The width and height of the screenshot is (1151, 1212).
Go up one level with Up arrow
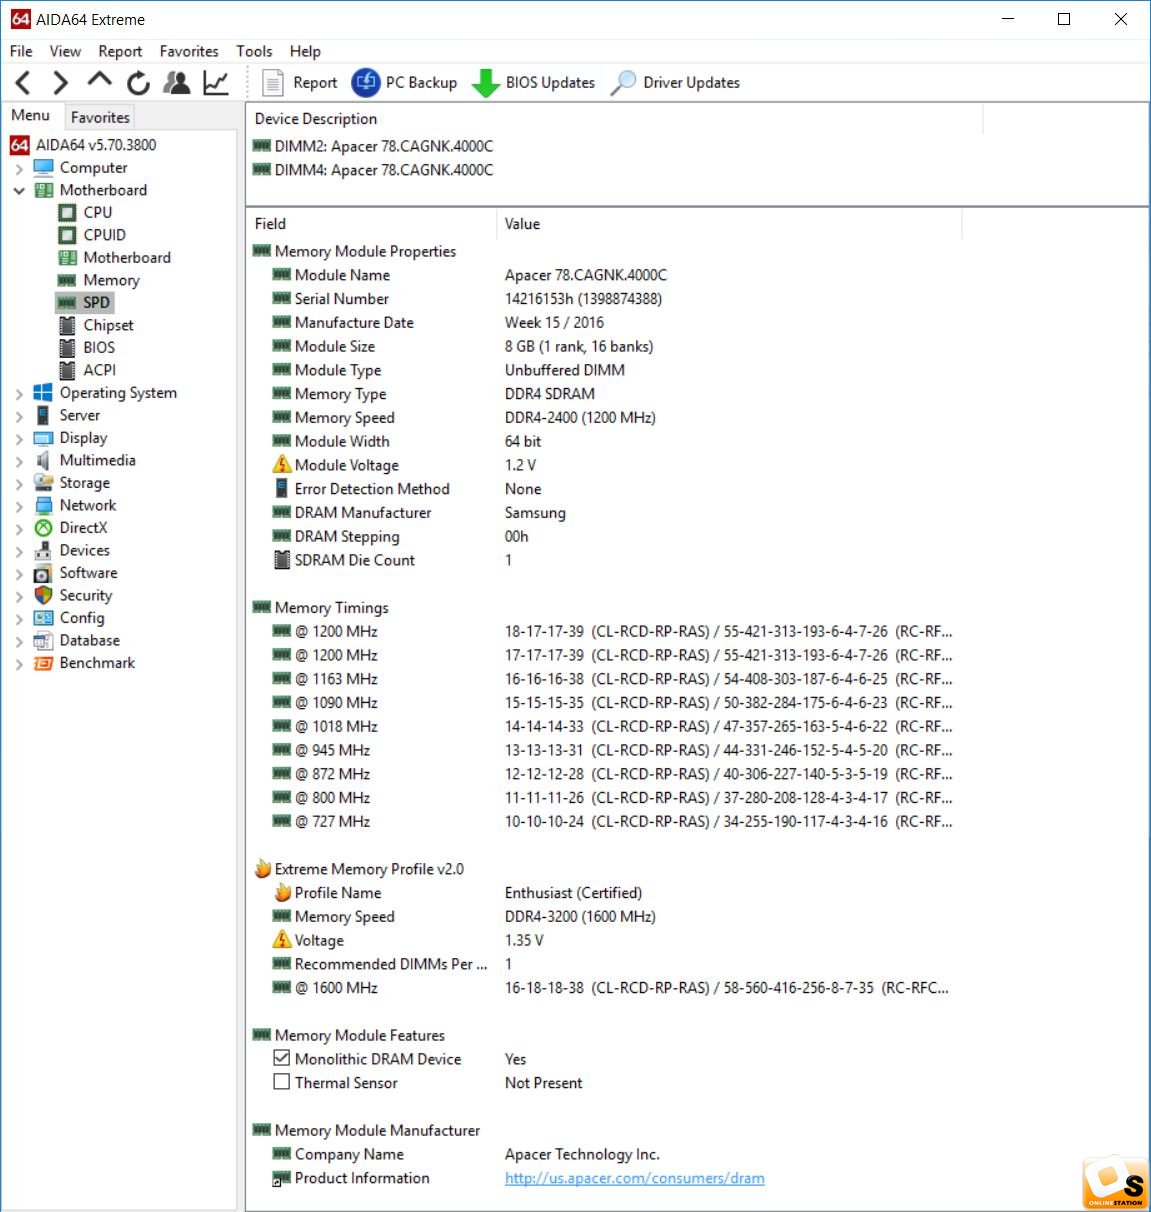(x=99, y=81)
